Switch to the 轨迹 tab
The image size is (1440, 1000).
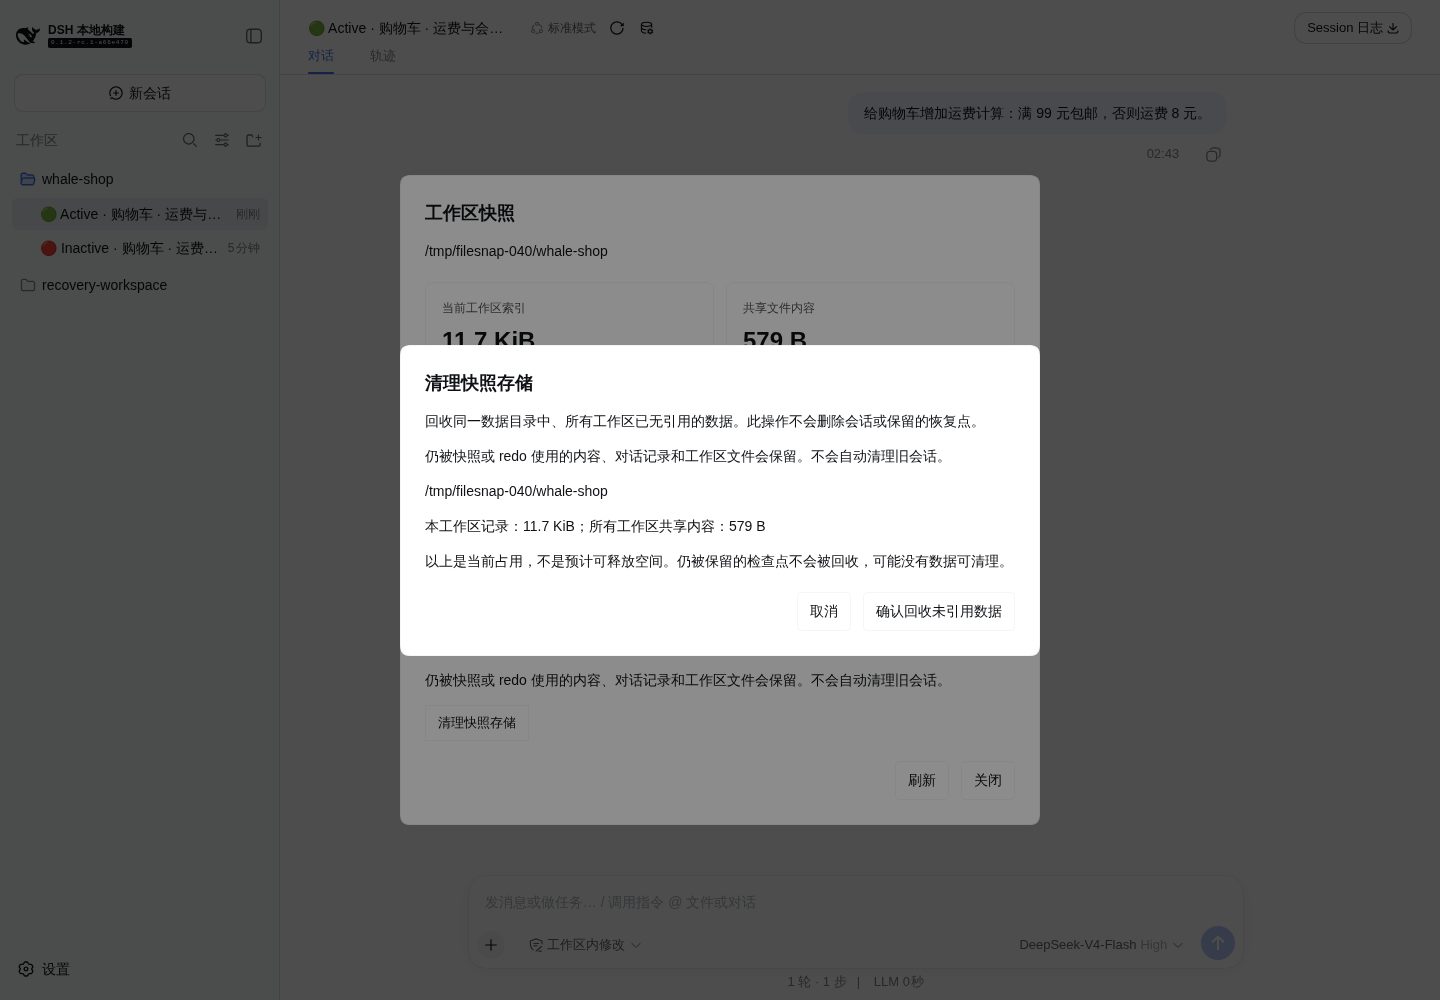coord(383,56)
